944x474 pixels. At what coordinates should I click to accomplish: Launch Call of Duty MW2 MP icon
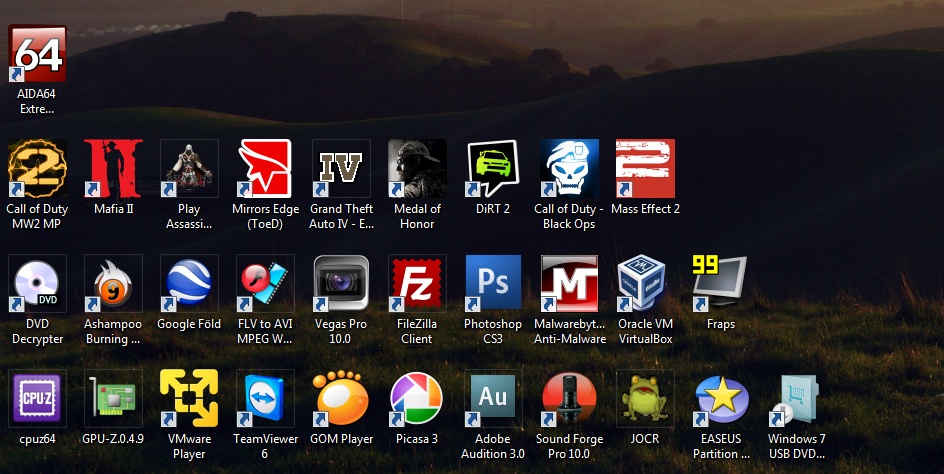click(37, 168)
